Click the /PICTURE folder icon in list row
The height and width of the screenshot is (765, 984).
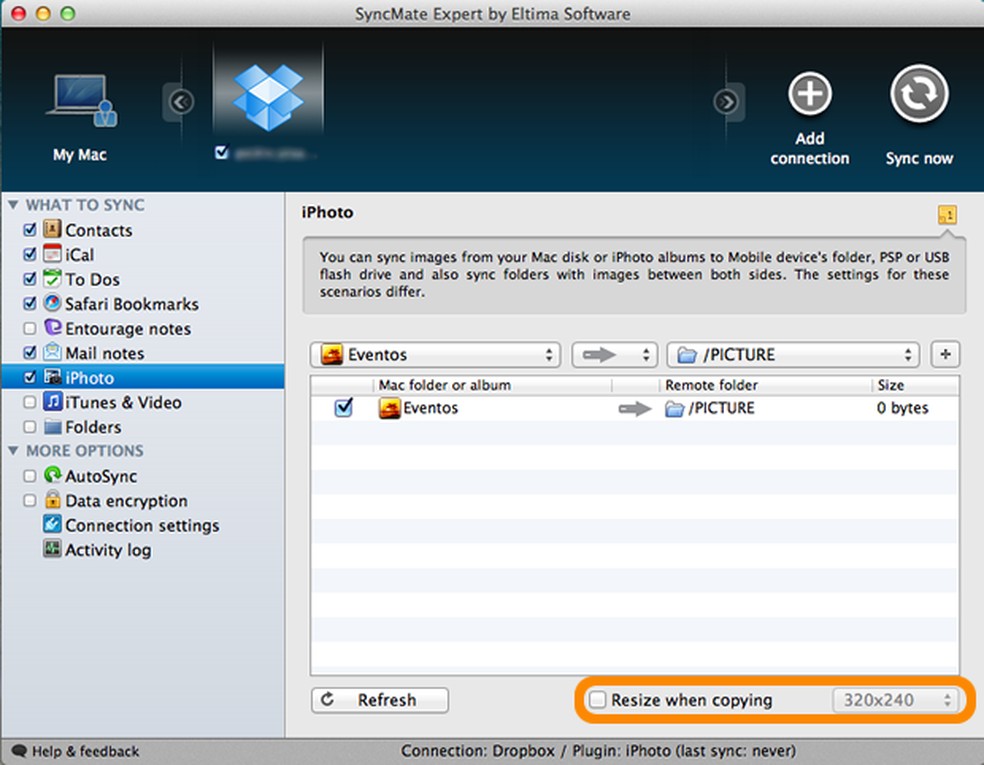675,409
